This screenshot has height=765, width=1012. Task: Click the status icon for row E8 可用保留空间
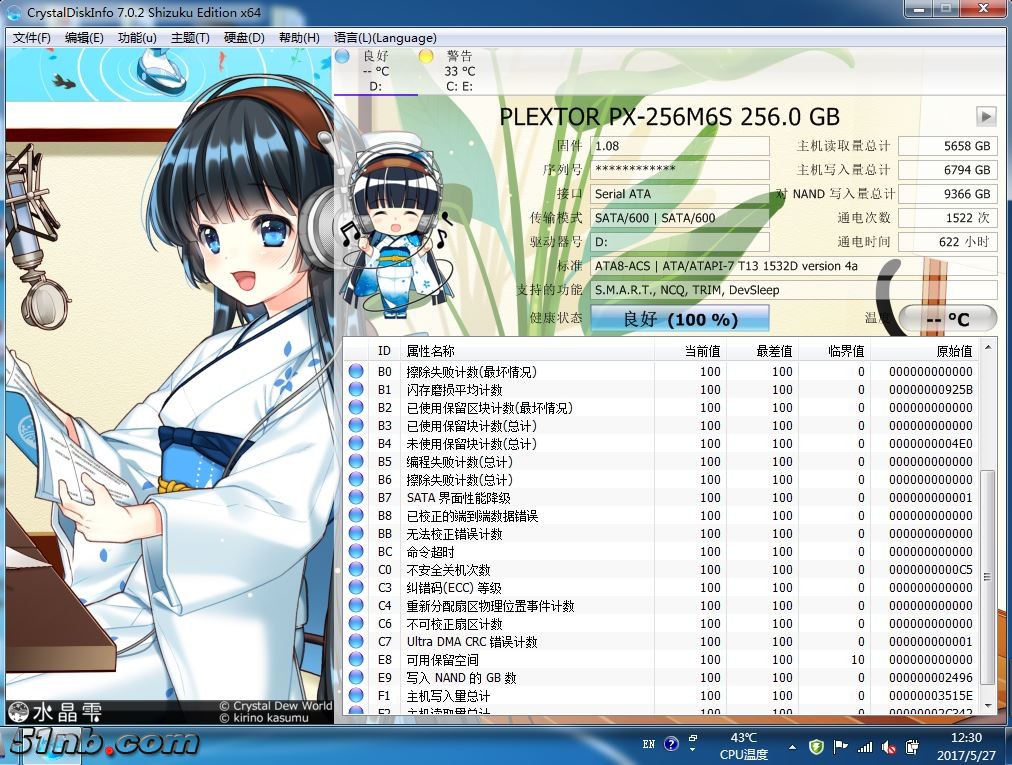tap(356, 660)
